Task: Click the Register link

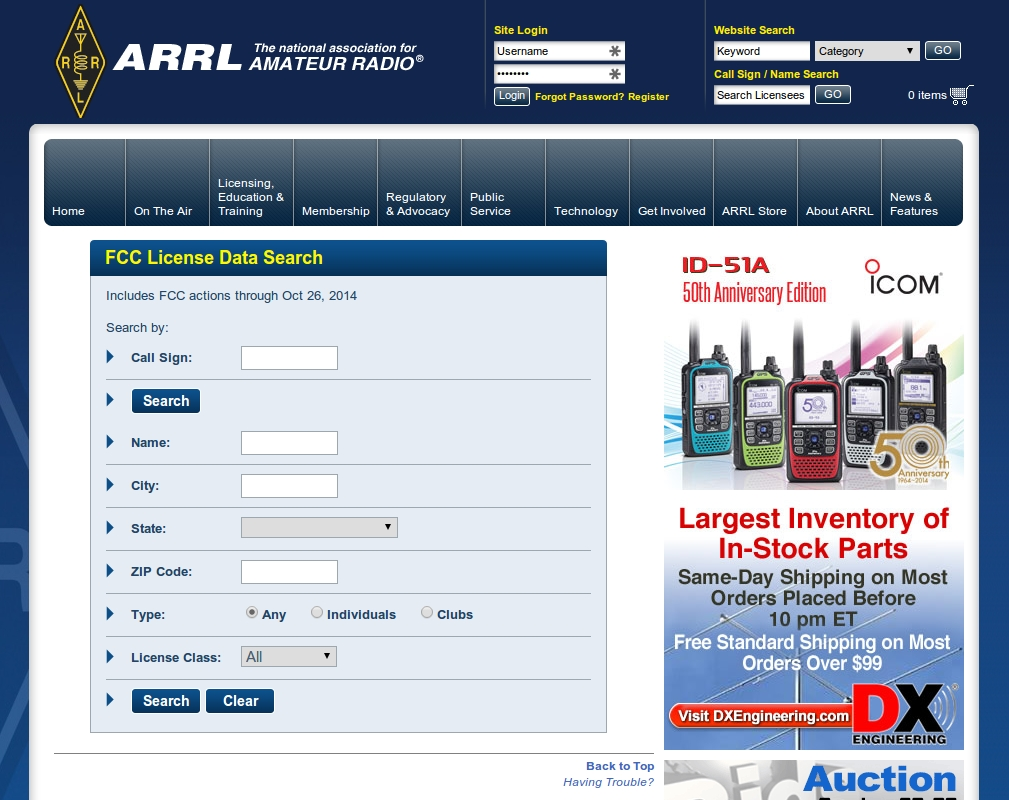Action: click(x=649, y=97)
